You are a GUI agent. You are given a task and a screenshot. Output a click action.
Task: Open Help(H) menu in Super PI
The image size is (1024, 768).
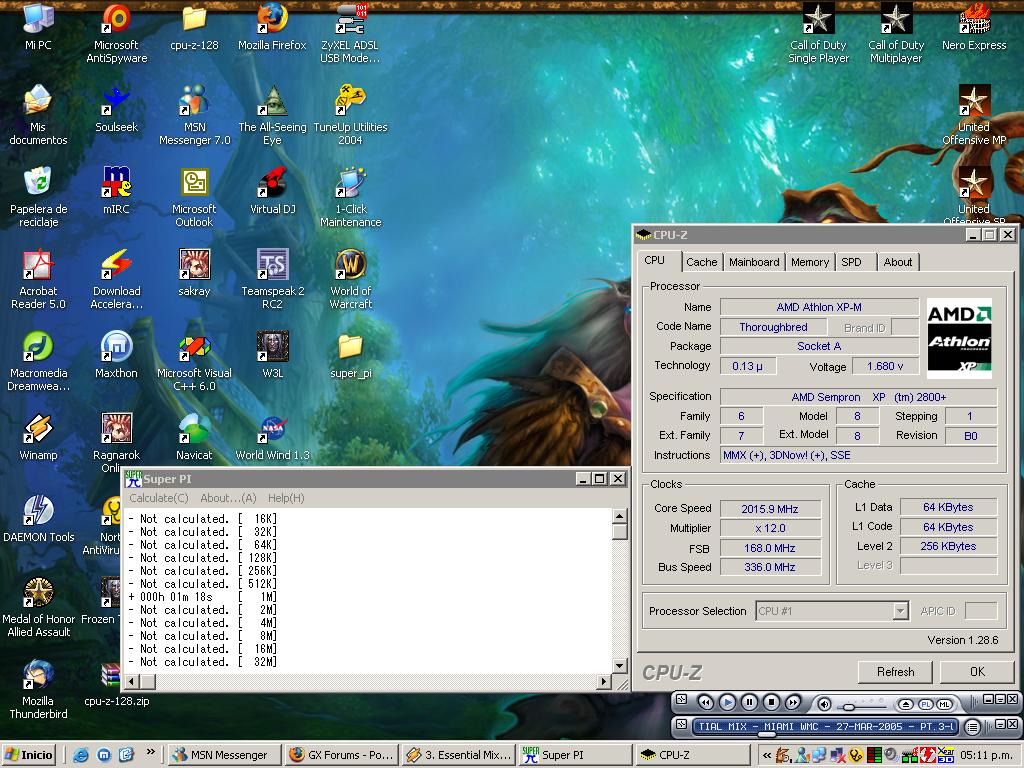coord(286,498)
